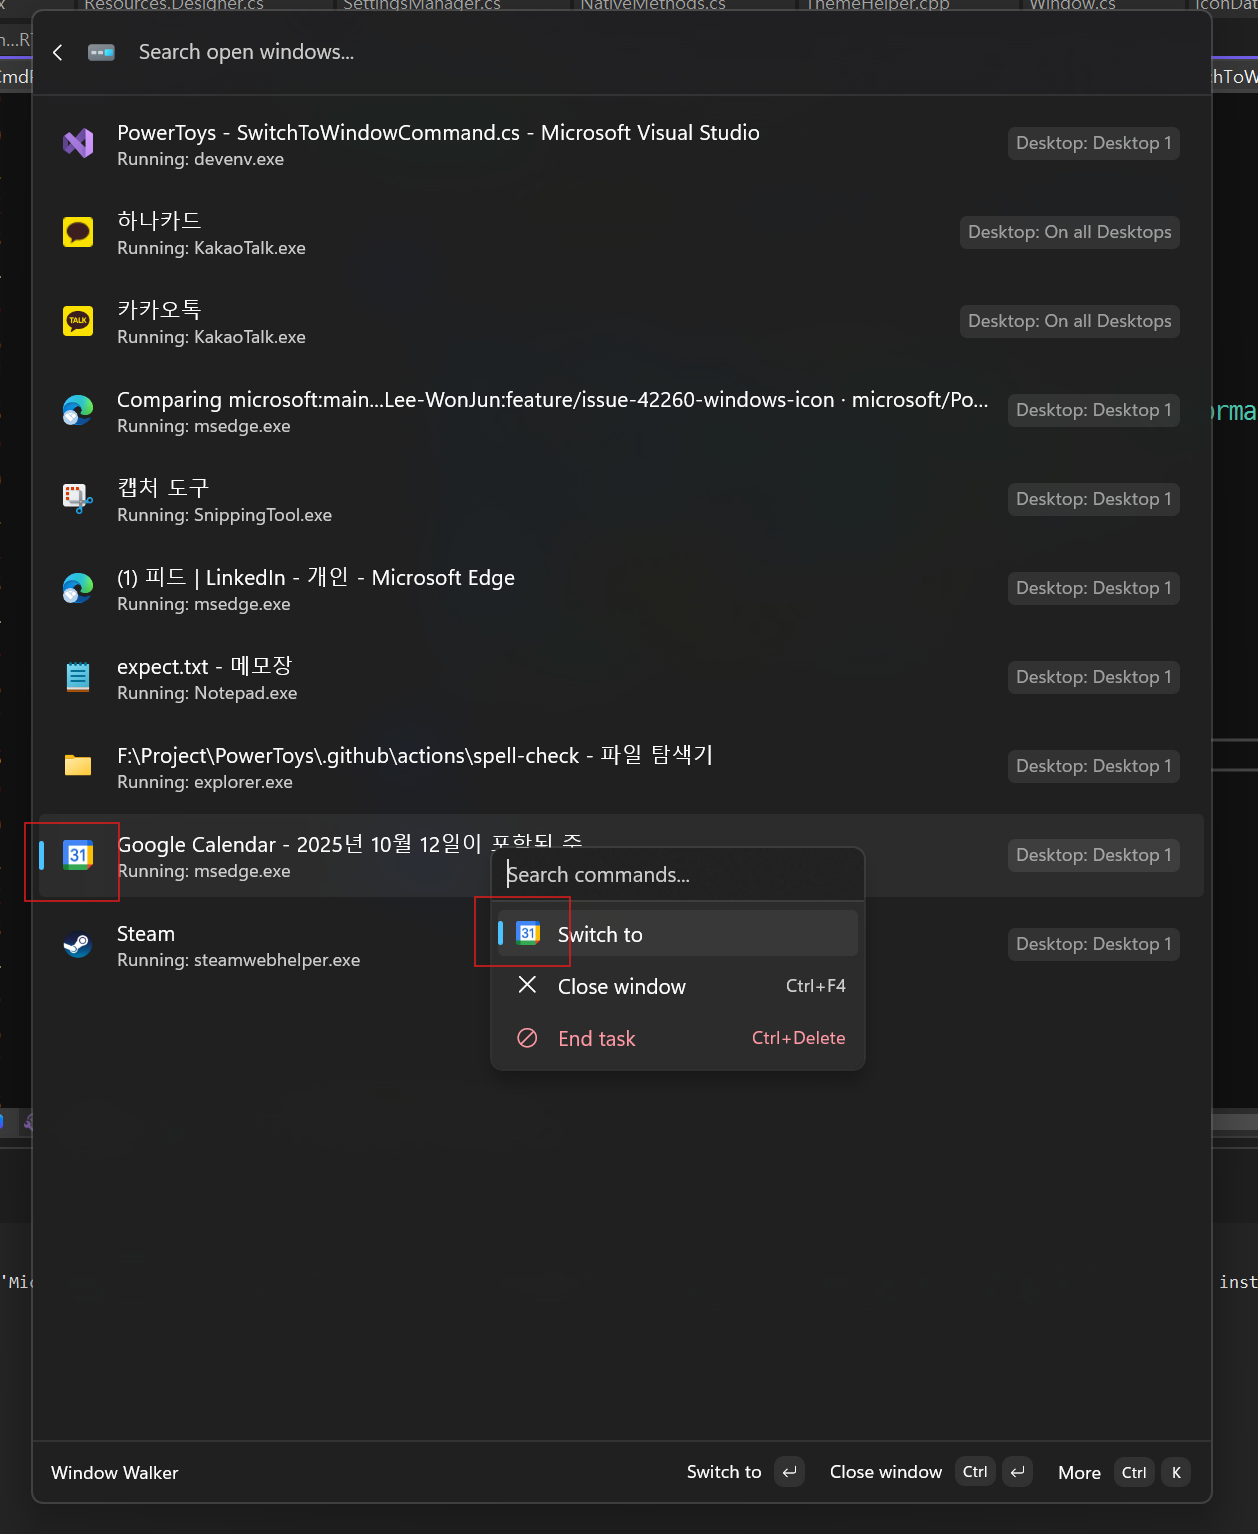Click Close window button in the bottom bar
The image size is (1258, 1534).
[930, 1472]
